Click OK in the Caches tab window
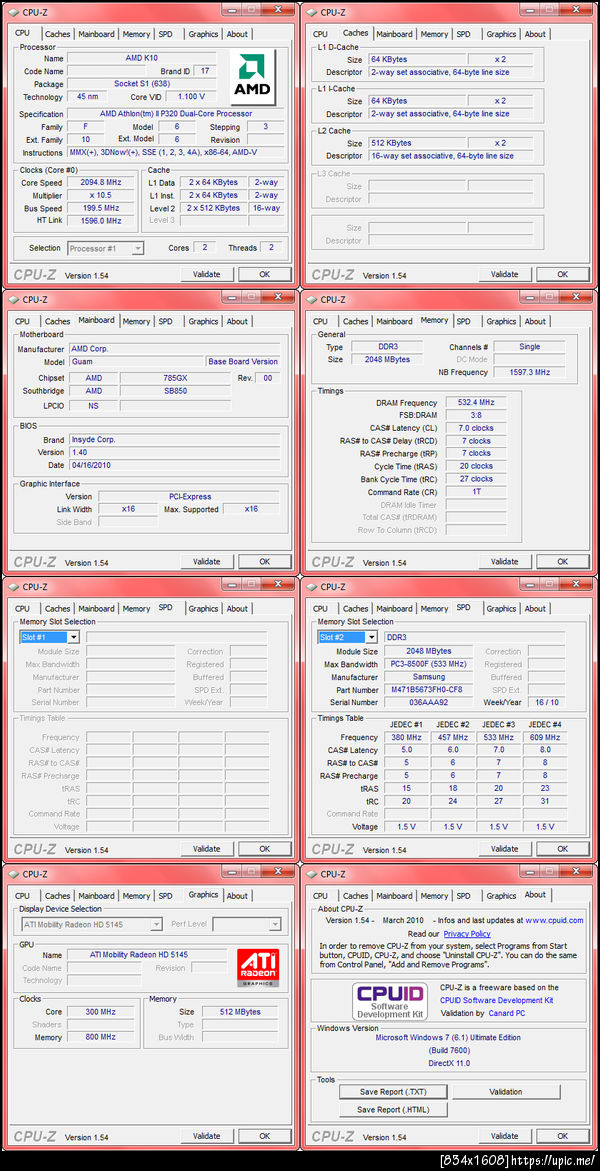This screenshot has width=600, height=1171. [x=563, y=274]
